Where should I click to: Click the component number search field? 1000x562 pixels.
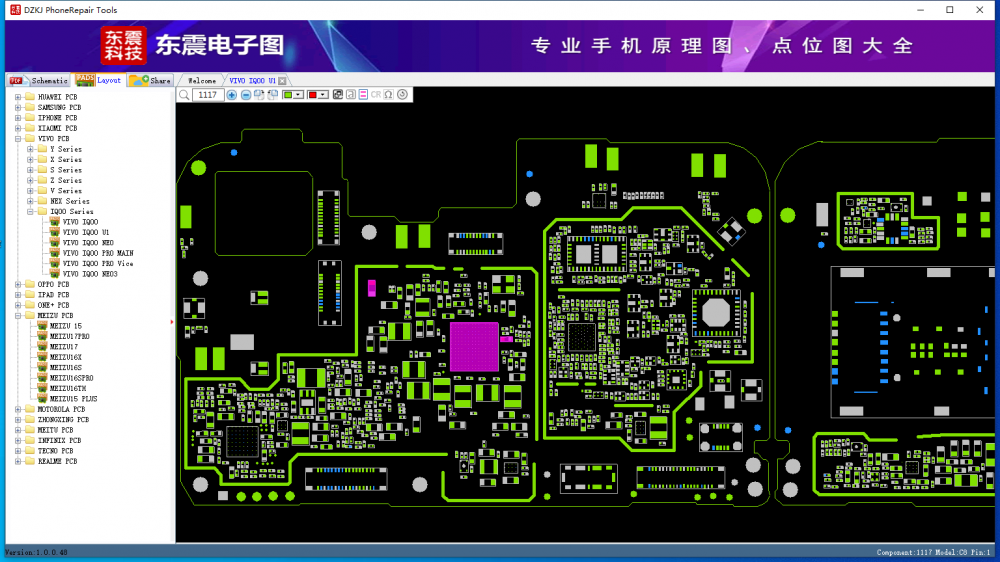tap(207, 95)
